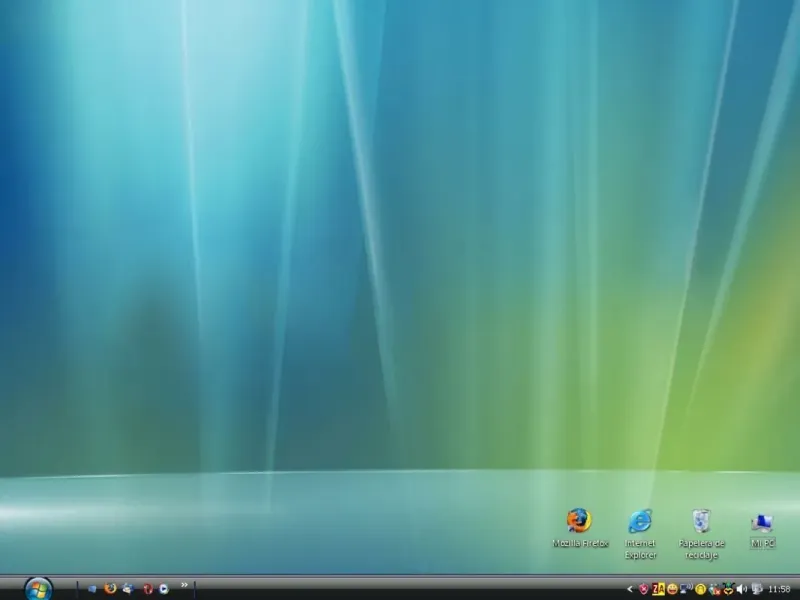Open ZoneAlarm ZA tray icon
Image resolution: width=800 pixels, height=600 pixels.
point(658,589)
